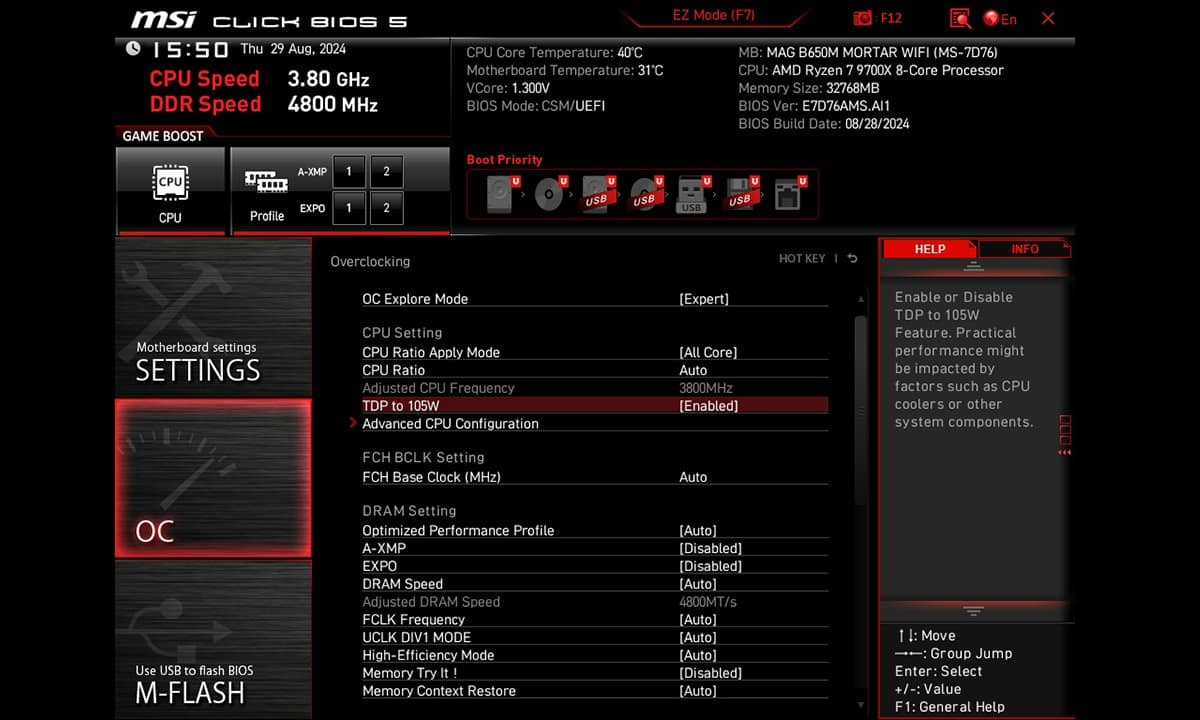Open the OC Explore Mode Expert dropdown
This screenshot has height=720, width=1200.
704,299
